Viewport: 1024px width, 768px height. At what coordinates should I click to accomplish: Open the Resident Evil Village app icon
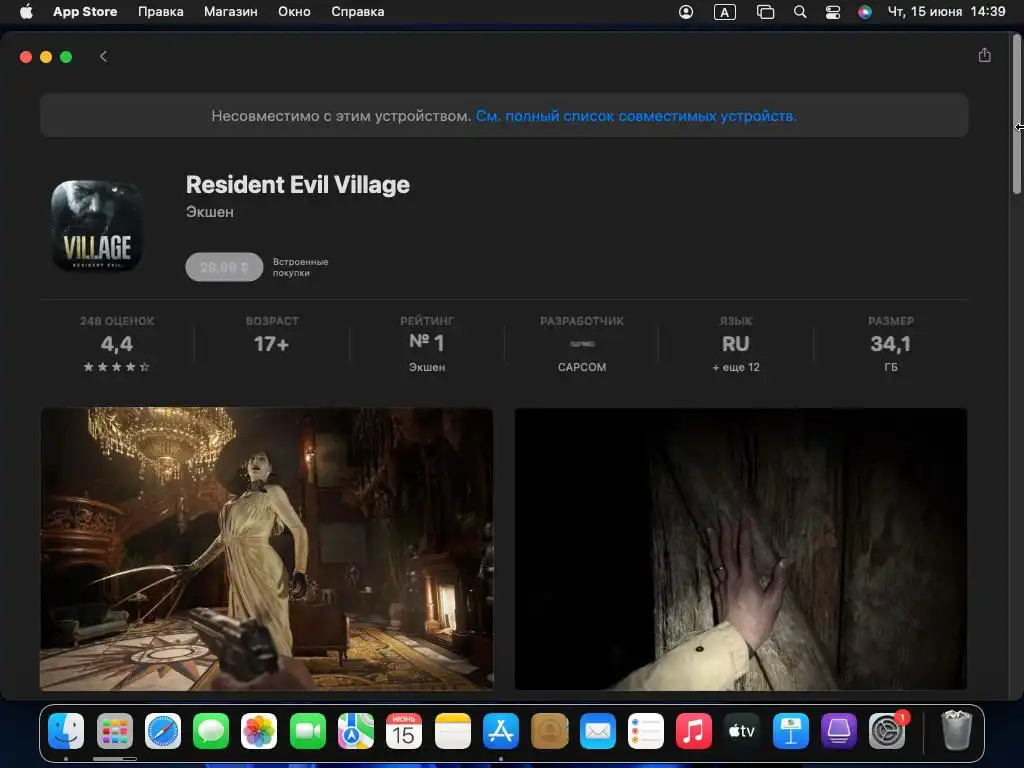click(x=97, y=225)
